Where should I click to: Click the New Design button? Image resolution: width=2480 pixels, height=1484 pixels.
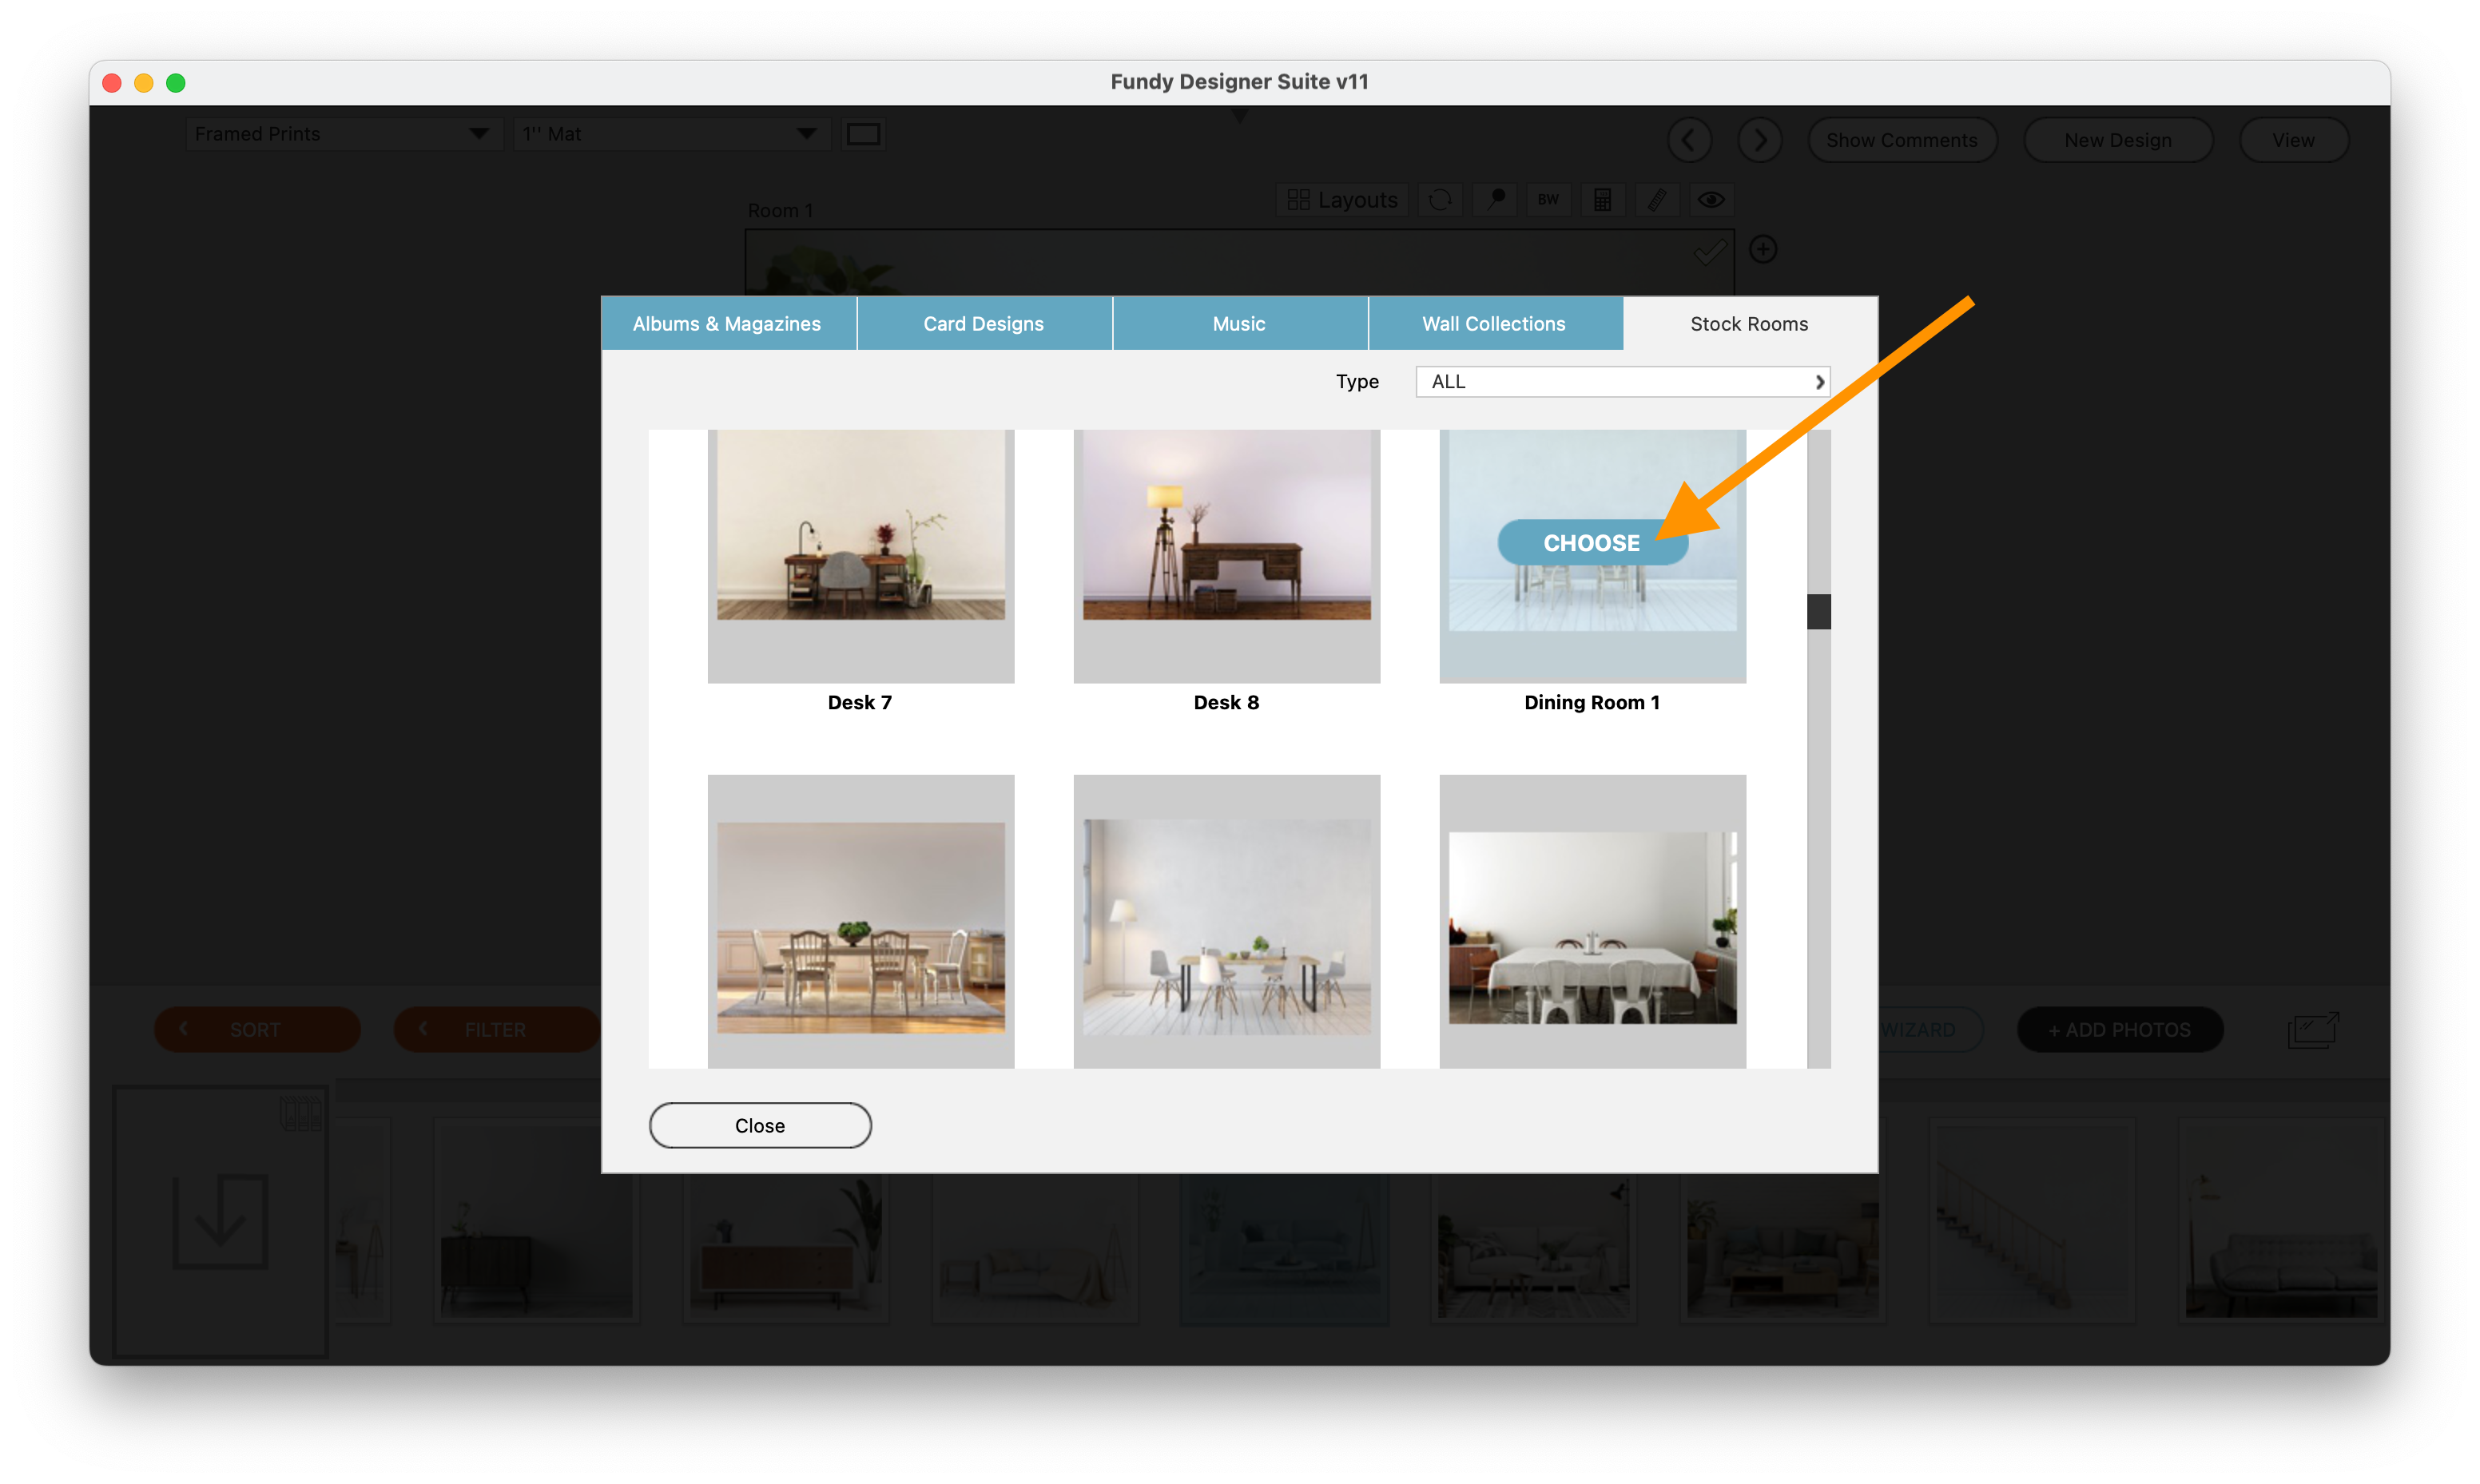point(2118,140)
